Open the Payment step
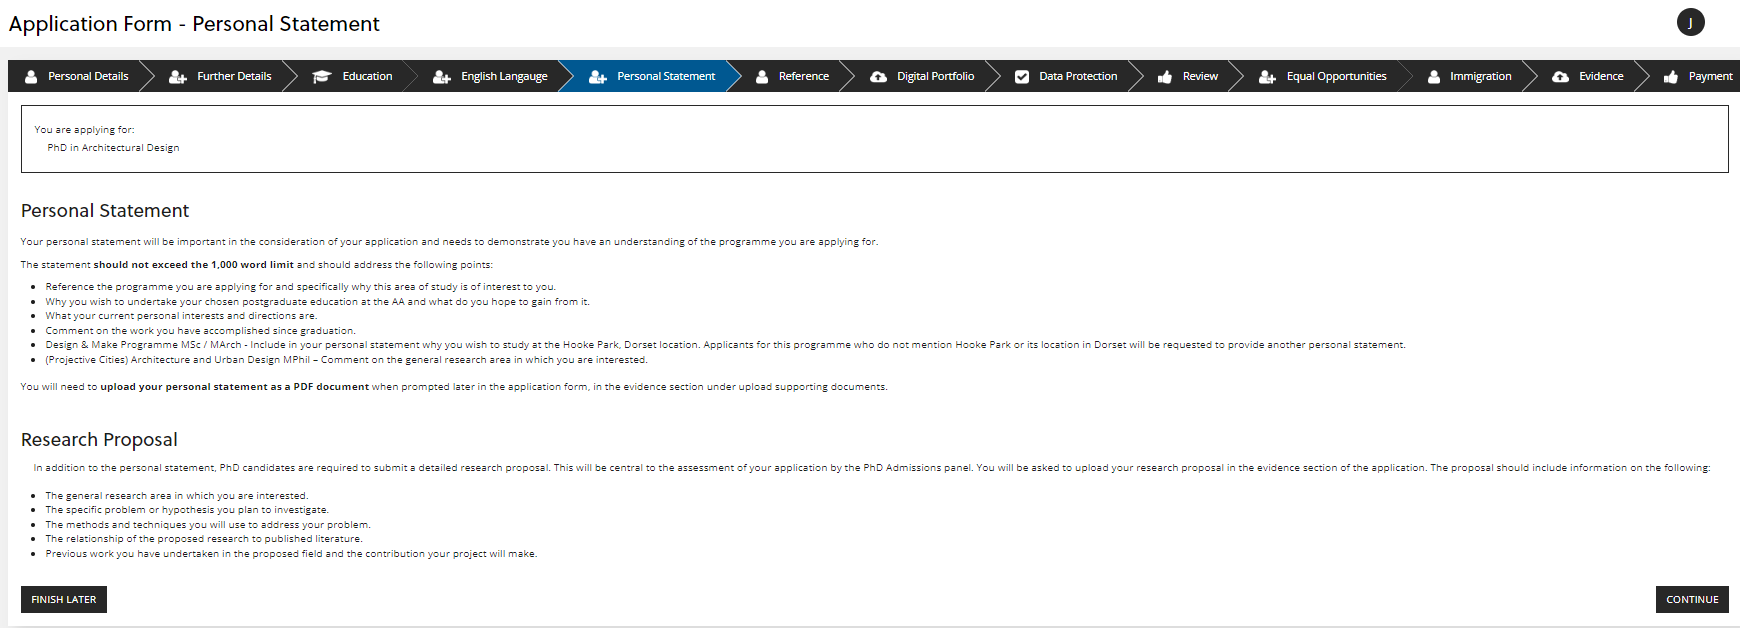 [1710, 77]
